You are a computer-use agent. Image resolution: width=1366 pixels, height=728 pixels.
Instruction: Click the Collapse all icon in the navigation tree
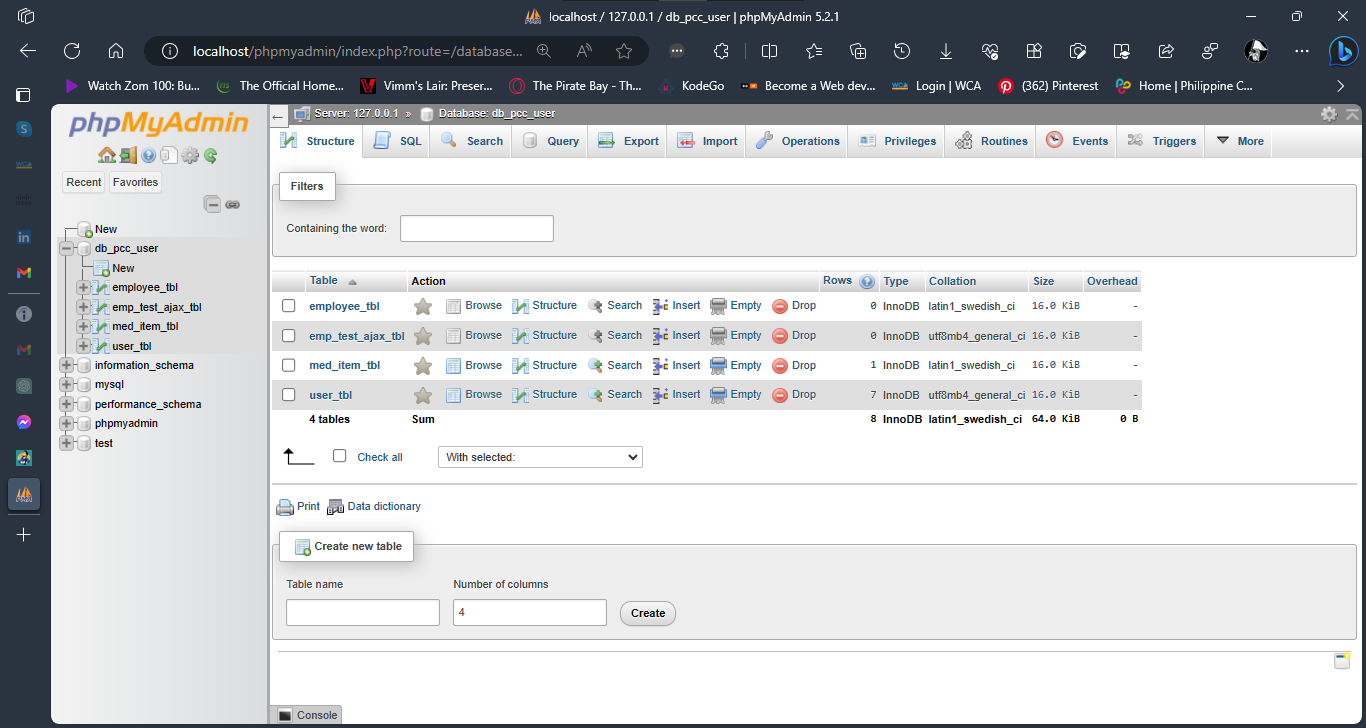(x=213, y=204)
